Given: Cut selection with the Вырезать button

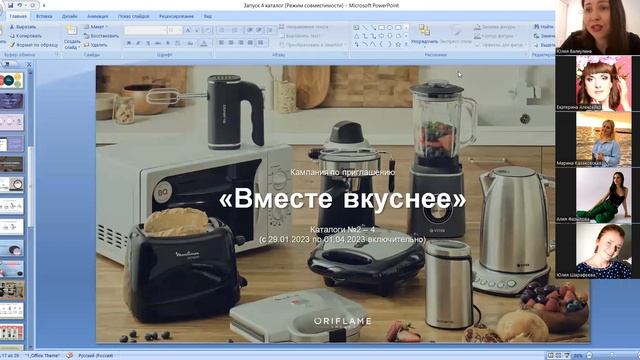Looking at the screenshot, I should 23,27.
